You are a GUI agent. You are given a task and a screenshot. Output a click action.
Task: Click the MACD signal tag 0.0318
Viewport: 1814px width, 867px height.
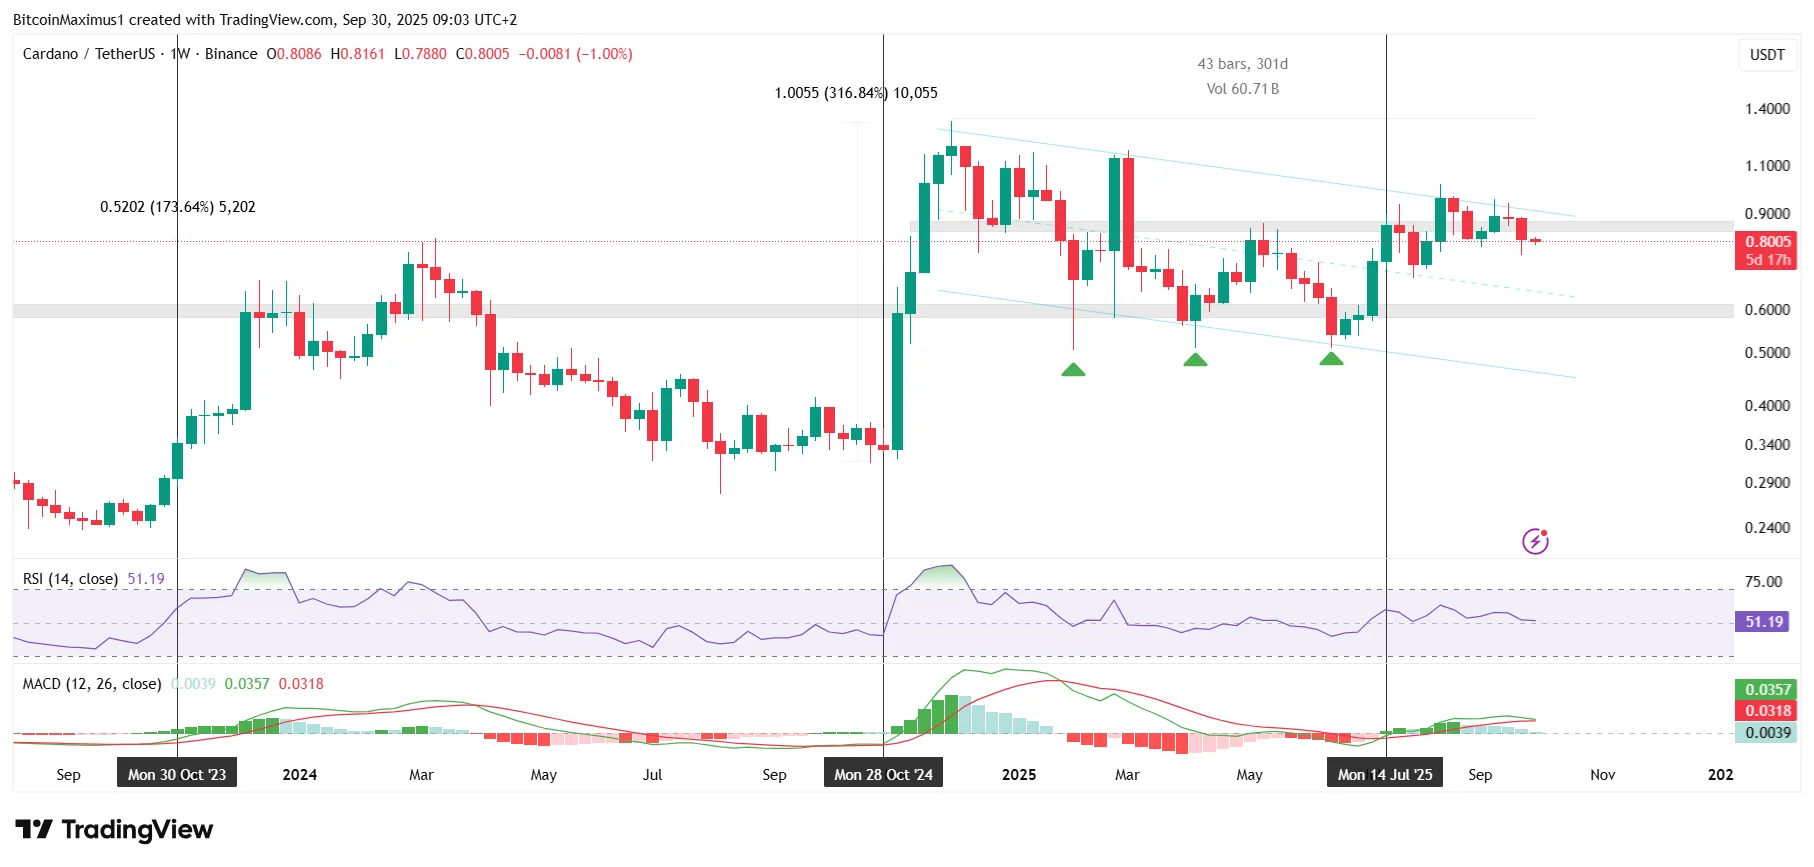coord(1767,711)
